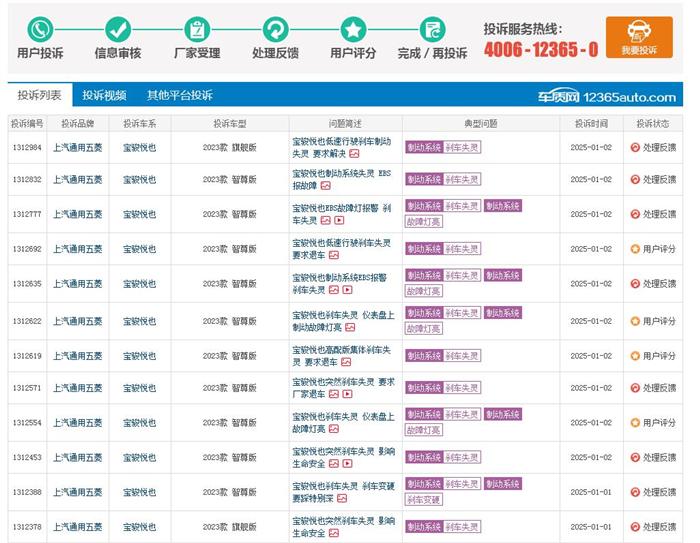Open image icon in complaint 1312622 description
Viewport: 700px width, 543px height.
pyautogui.click(x=350, y=327)
